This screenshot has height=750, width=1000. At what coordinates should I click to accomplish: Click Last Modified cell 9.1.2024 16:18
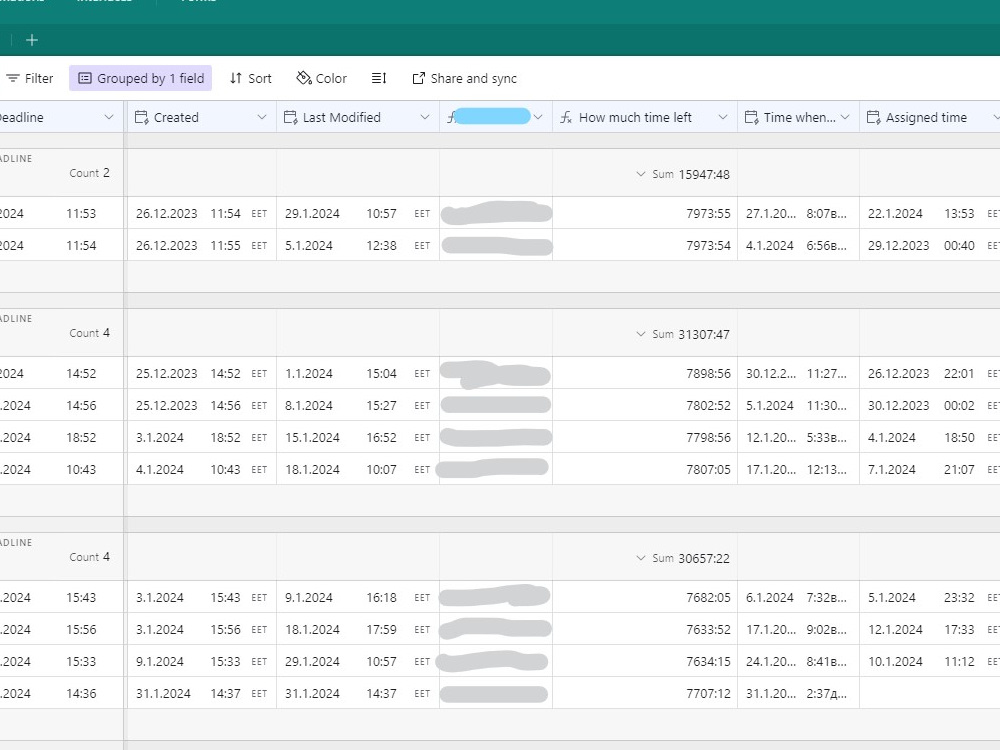[358, 597]
